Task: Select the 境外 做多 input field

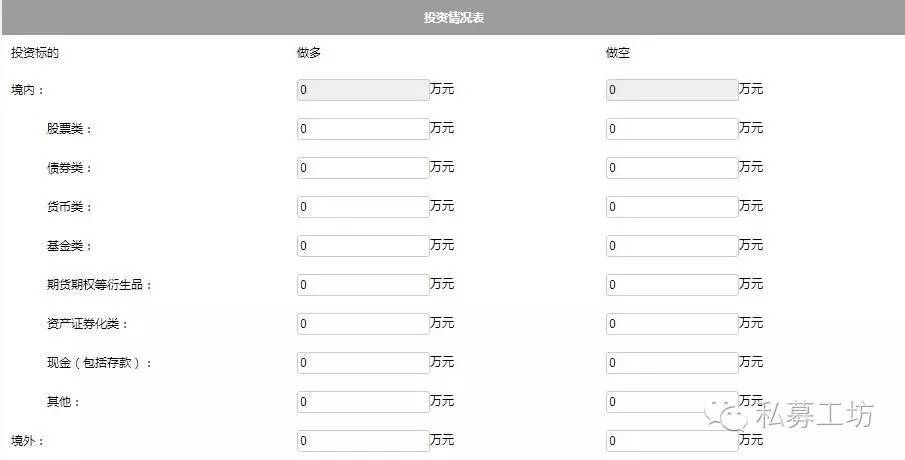Action: point(363,441)
